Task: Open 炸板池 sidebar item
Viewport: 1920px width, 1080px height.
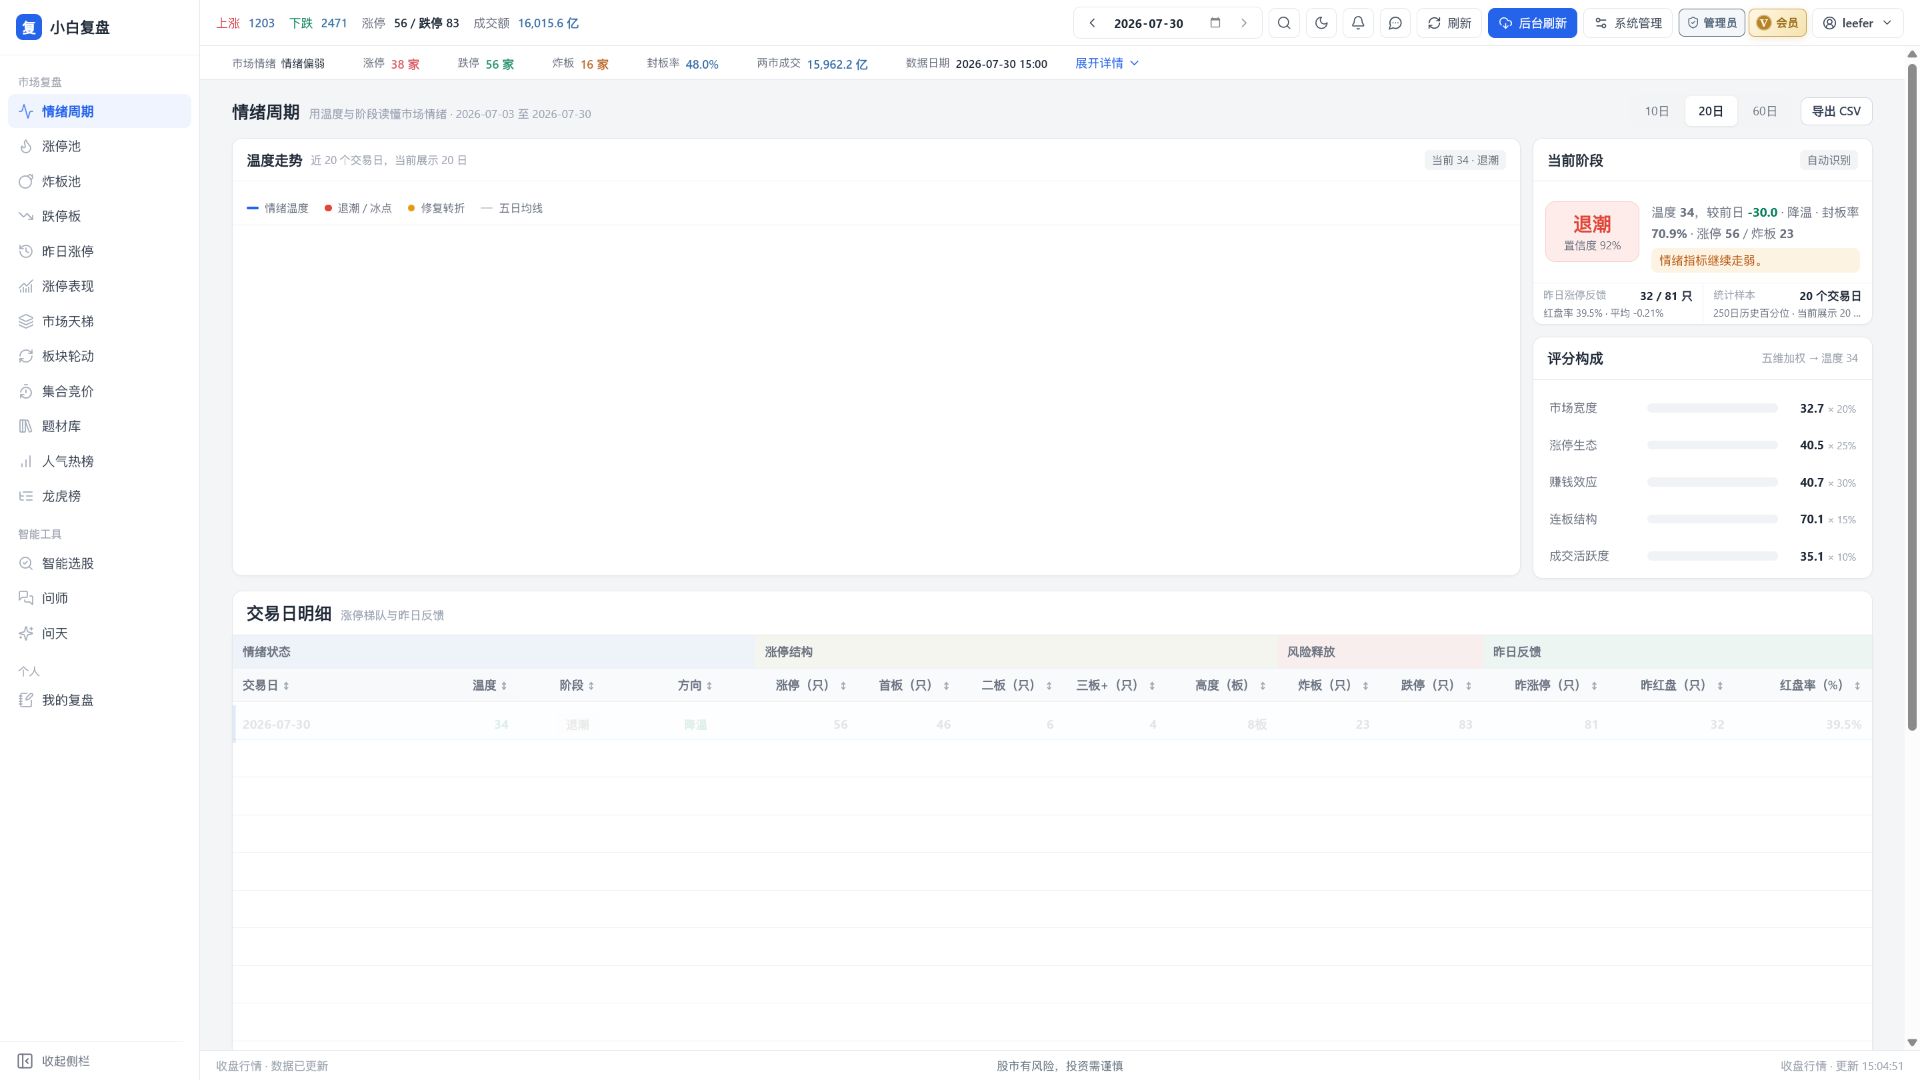Action: (x=99, y=181)
